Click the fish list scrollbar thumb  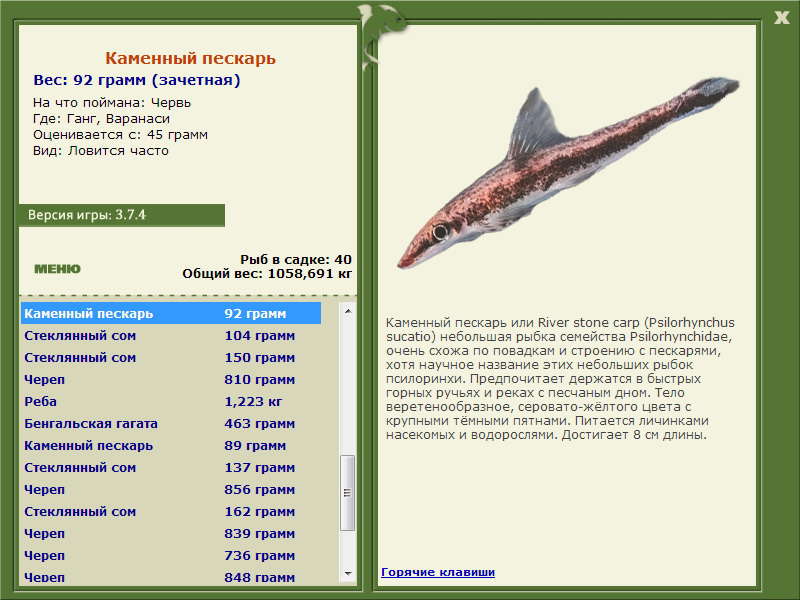[348, 493]
